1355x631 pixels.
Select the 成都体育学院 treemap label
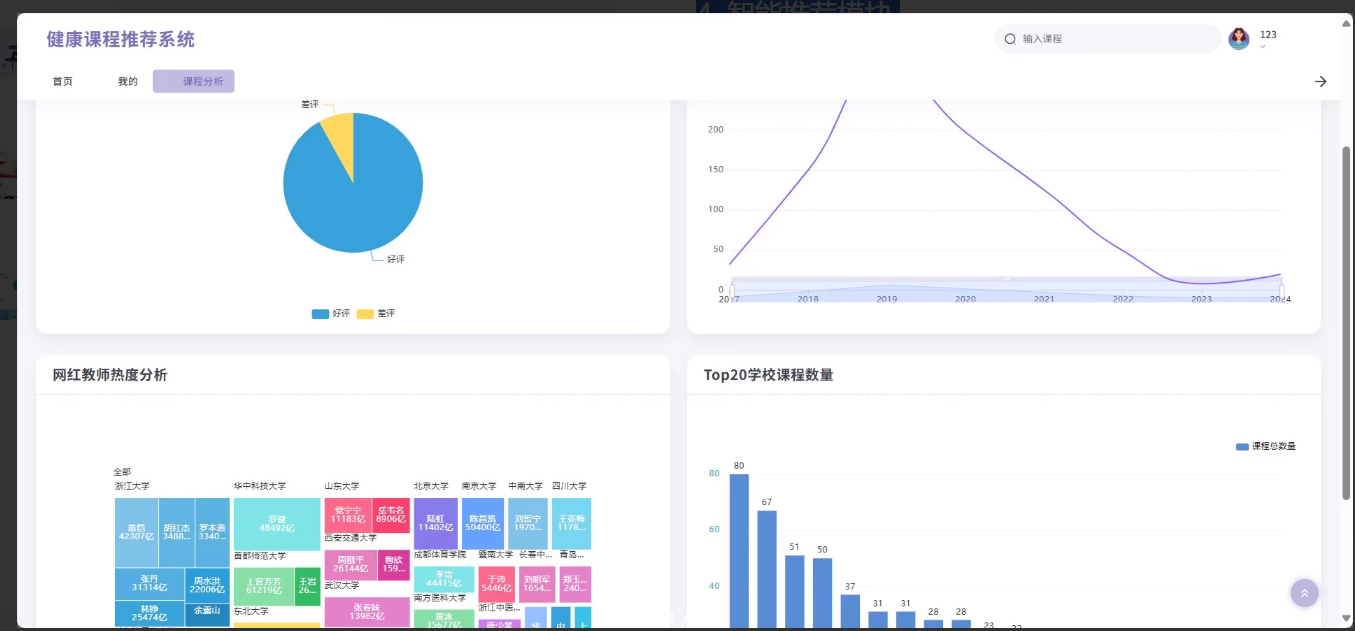[440, 554]
